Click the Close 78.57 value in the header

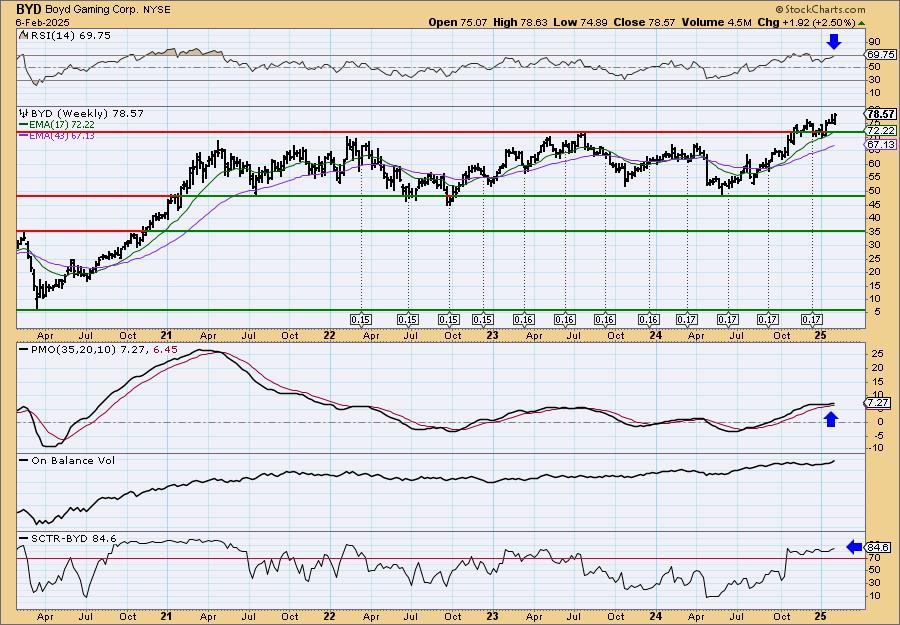click(x=645, y=22)
